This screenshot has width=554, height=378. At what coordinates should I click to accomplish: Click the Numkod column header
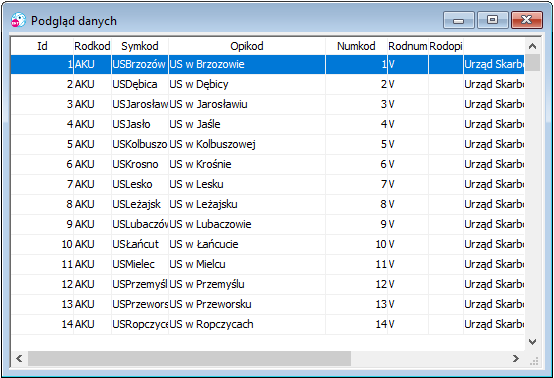pos(356,46)
